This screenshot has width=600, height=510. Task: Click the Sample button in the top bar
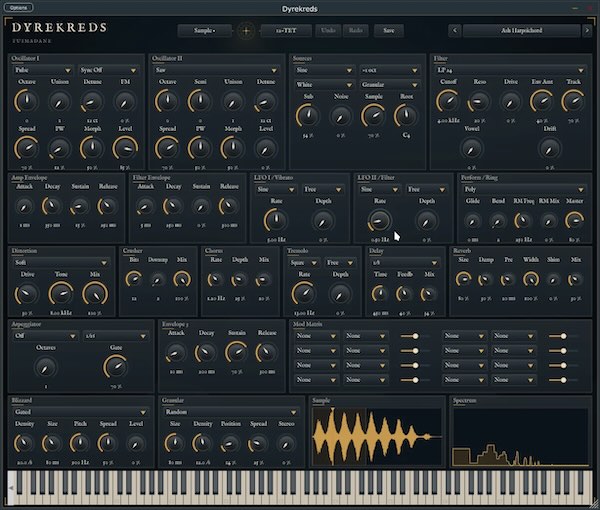pyautogui.click(x=204, y=31)
